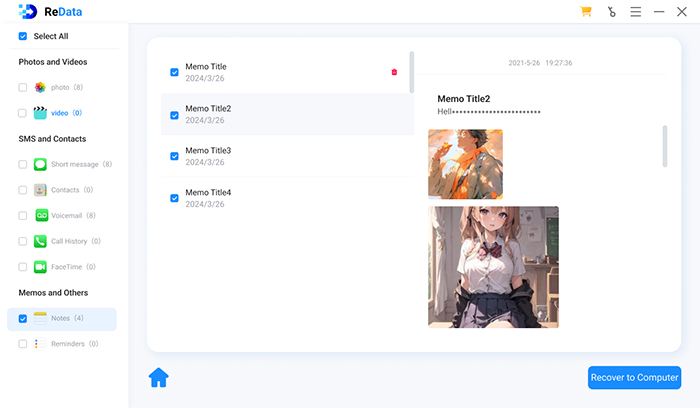Click the shopping cart icon
This screenshot has width=700, height=408.
click(586, 12)
